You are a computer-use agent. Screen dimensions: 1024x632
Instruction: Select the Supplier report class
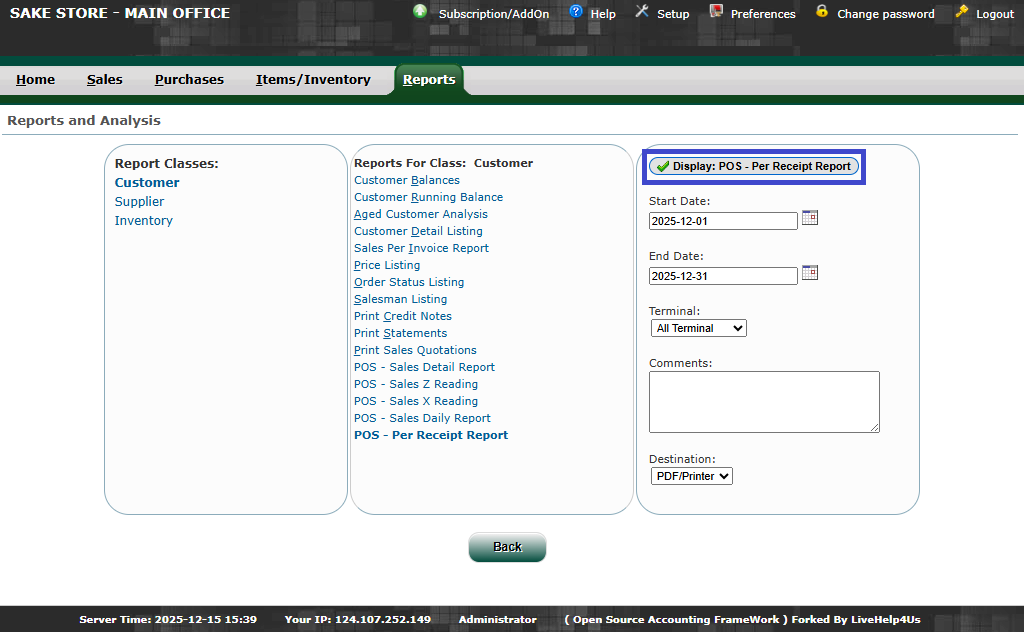pyautogui.click(x=139, y=202)
